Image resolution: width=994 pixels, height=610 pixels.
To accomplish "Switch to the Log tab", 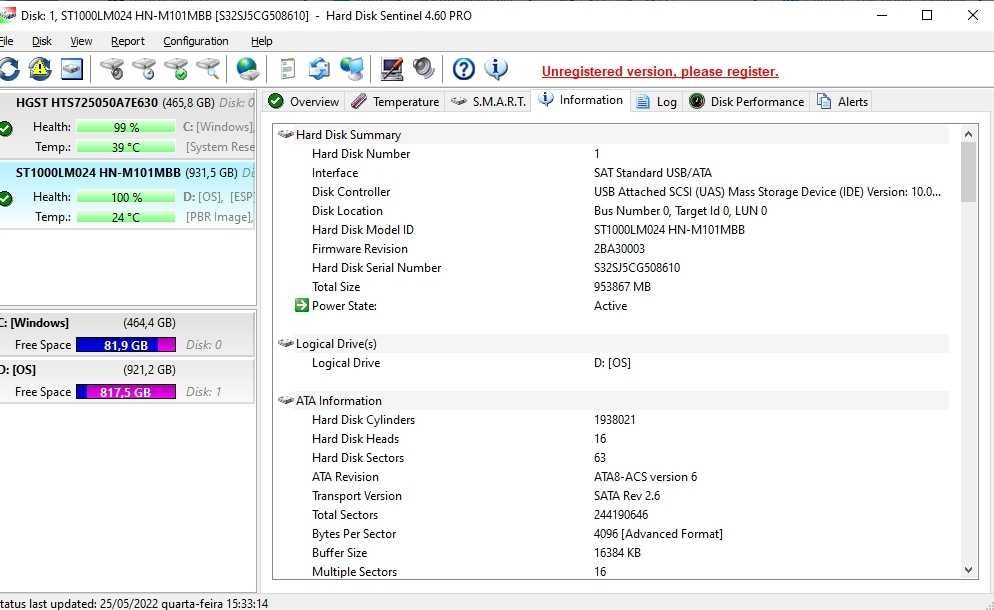I will click(657, 101).
